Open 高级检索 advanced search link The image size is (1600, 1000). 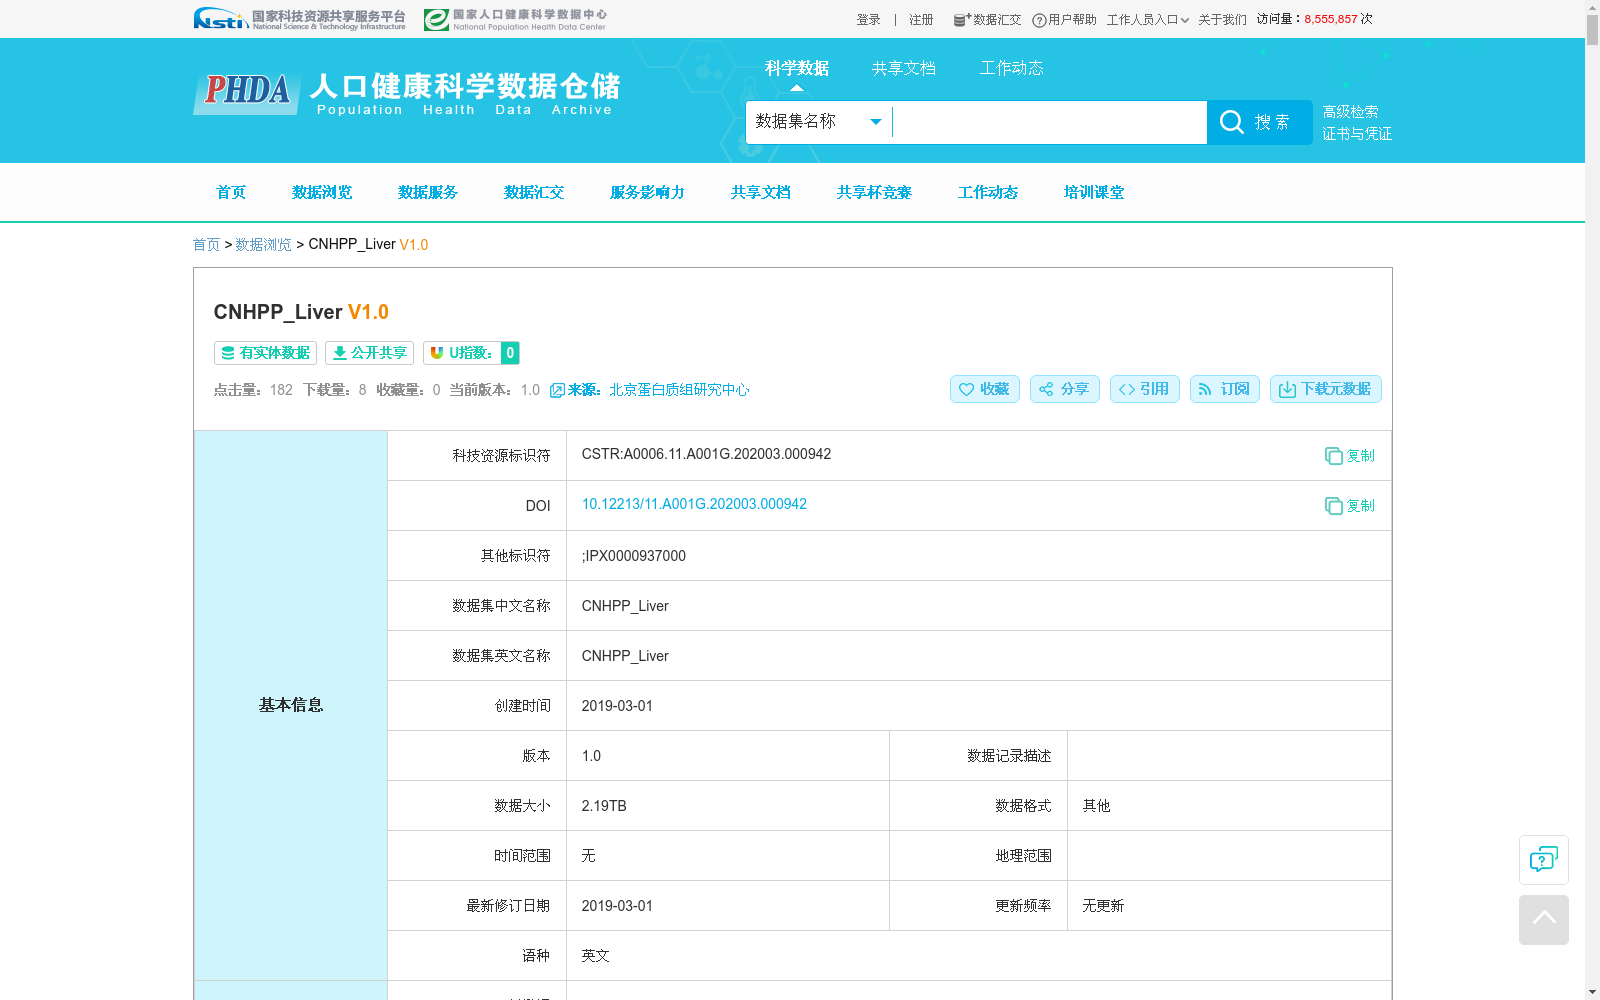(x=1350, y=112)
